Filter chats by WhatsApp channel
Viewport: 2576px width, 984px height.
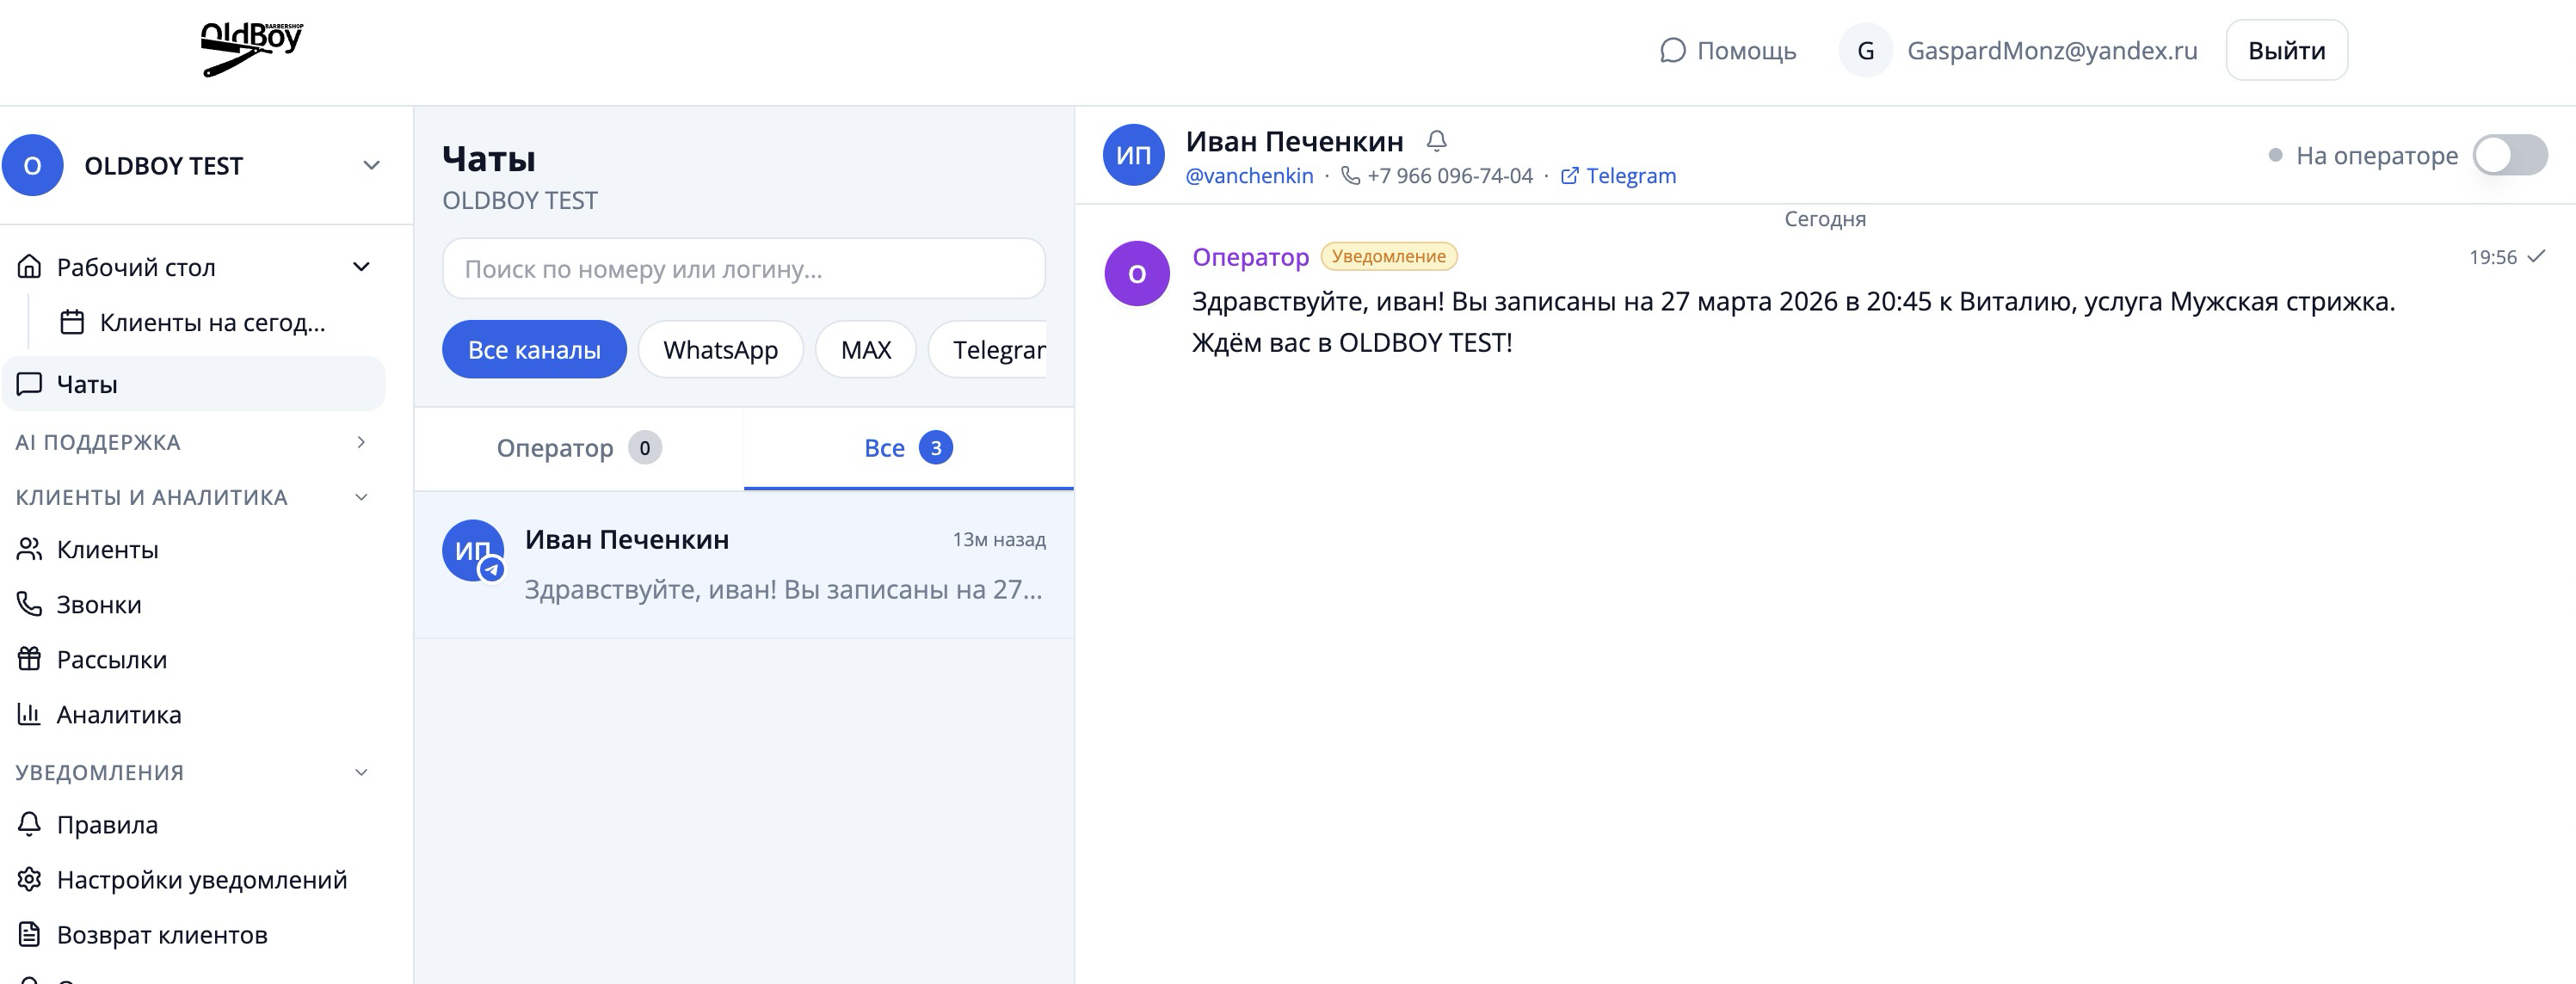pos(720,349)
